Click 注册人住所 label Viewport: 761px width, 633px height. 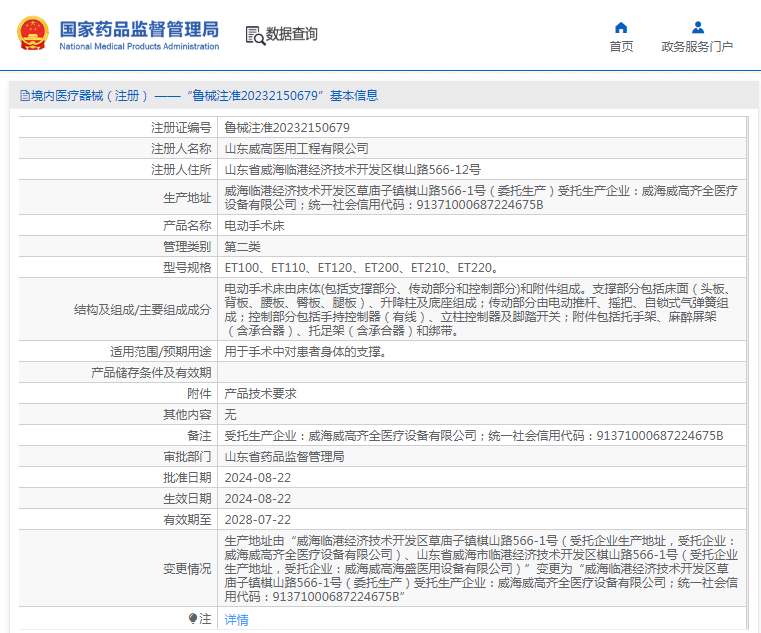point(181,169)
